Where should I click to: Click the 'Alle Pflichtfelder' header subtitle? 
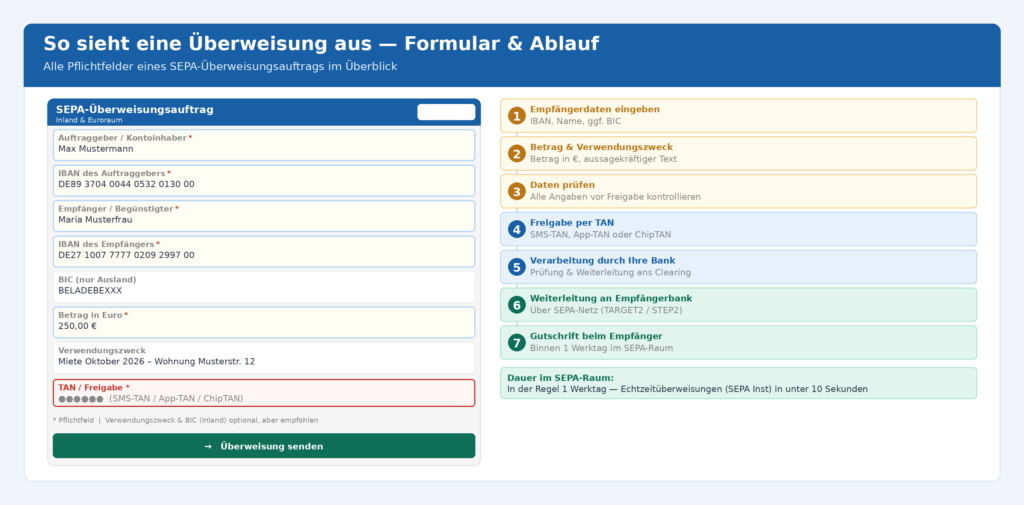click(220, 67)
